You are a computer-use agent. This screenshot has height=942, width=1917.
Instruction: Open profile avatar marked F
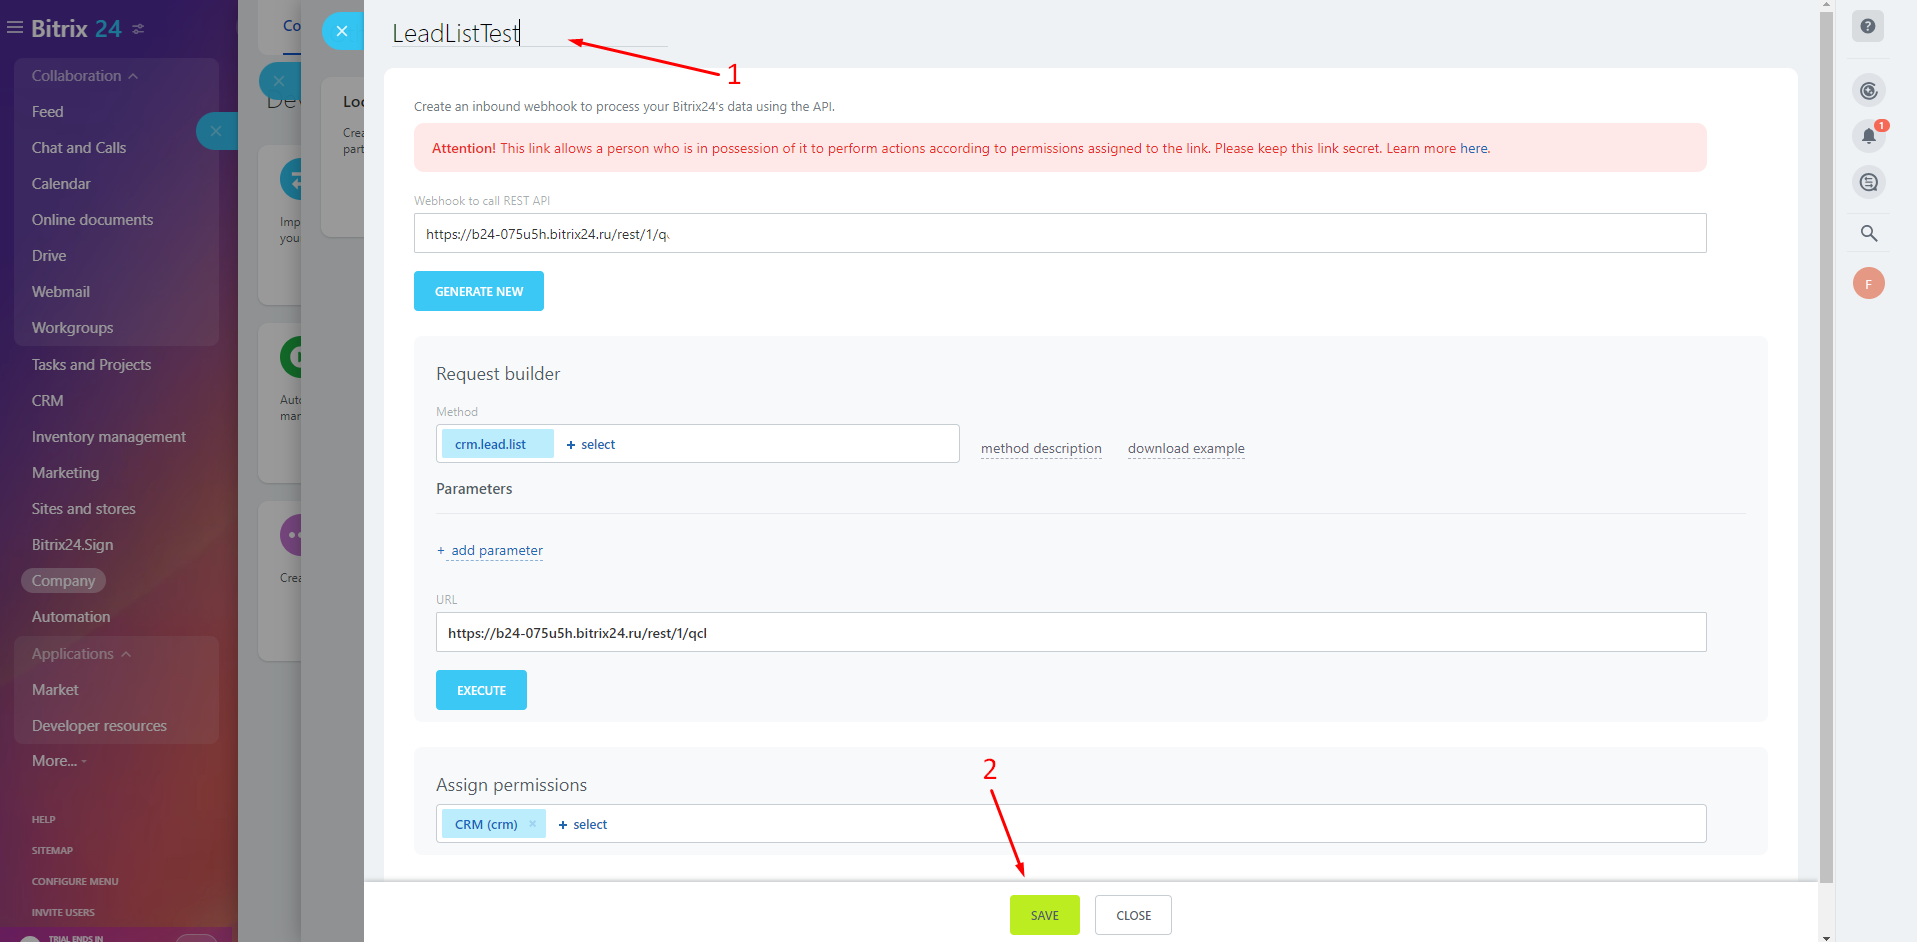[1868, 283]
